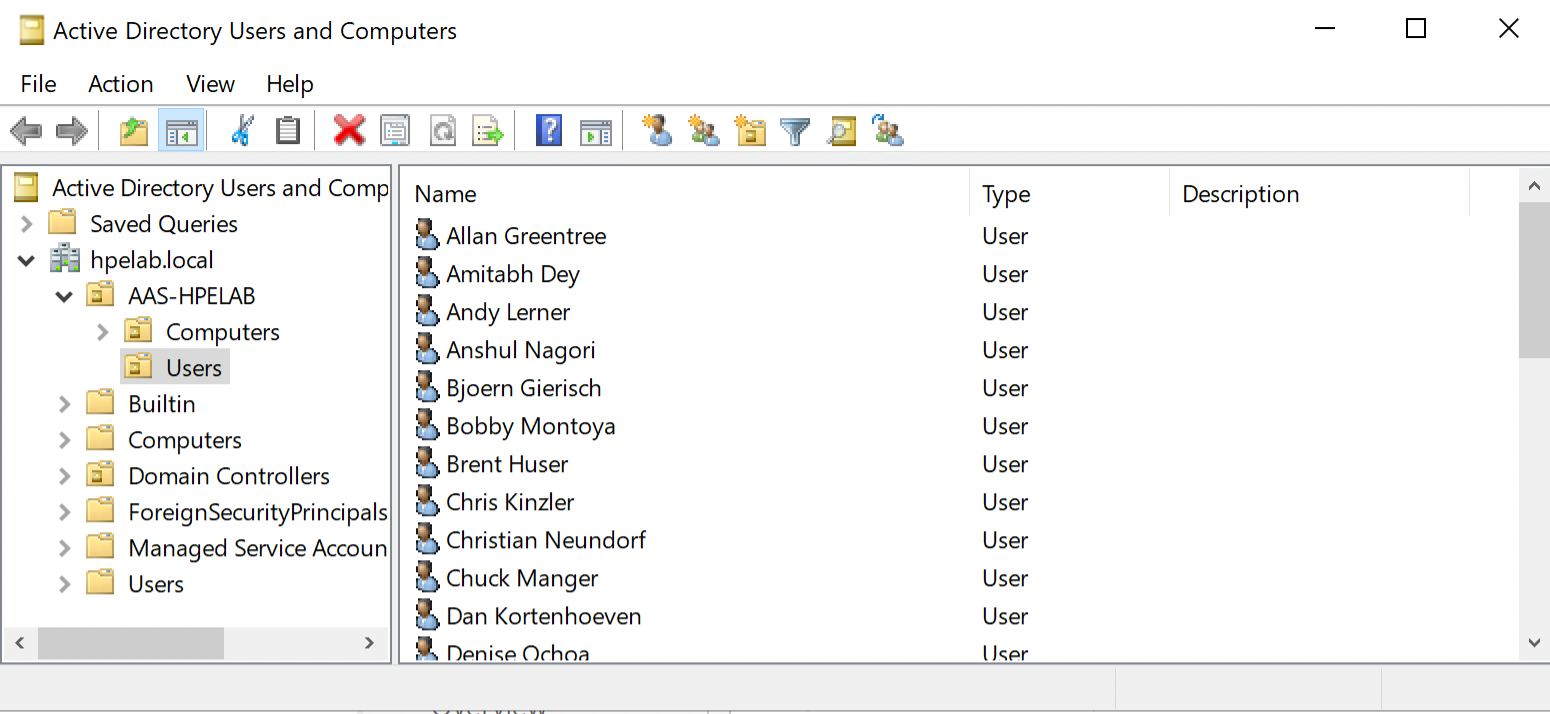Select user Bobby Montoya in list
1550x714 pixels.
(x=530, y=426)
